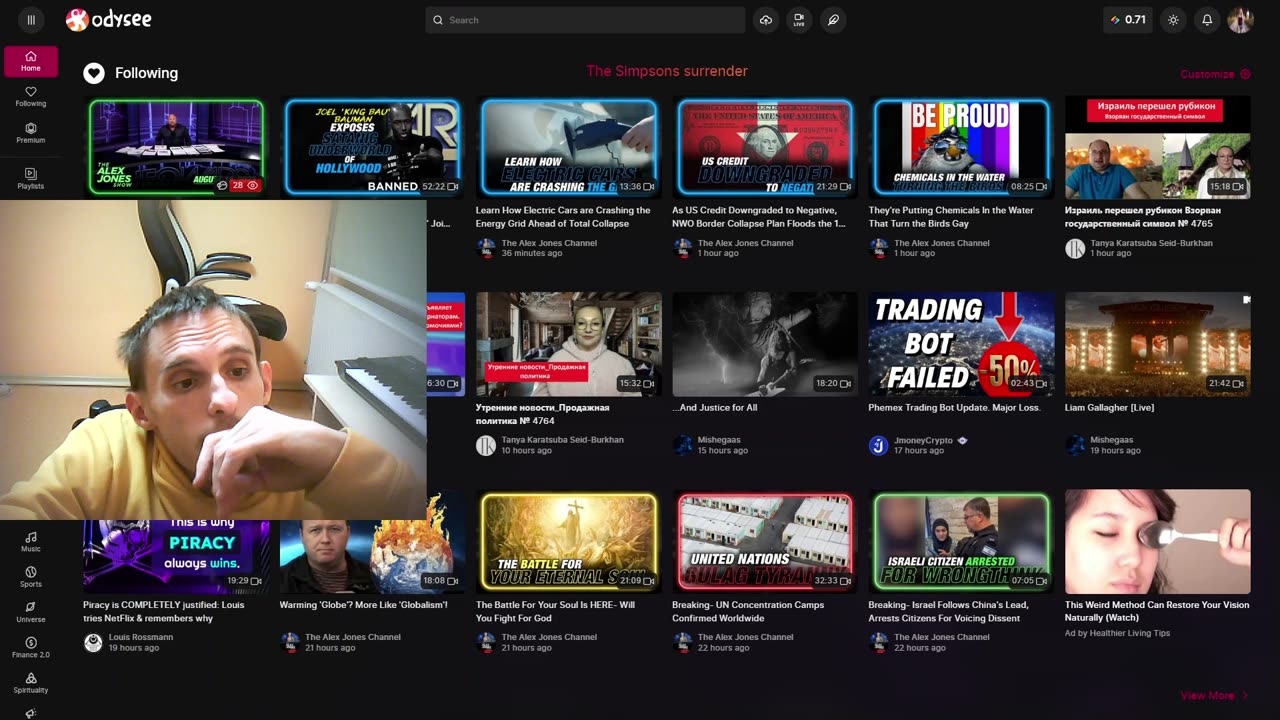The image size is (1280, 720).
Task: Open the vision ad thumbnail with spoon
Action: [x=1158, y=541]
